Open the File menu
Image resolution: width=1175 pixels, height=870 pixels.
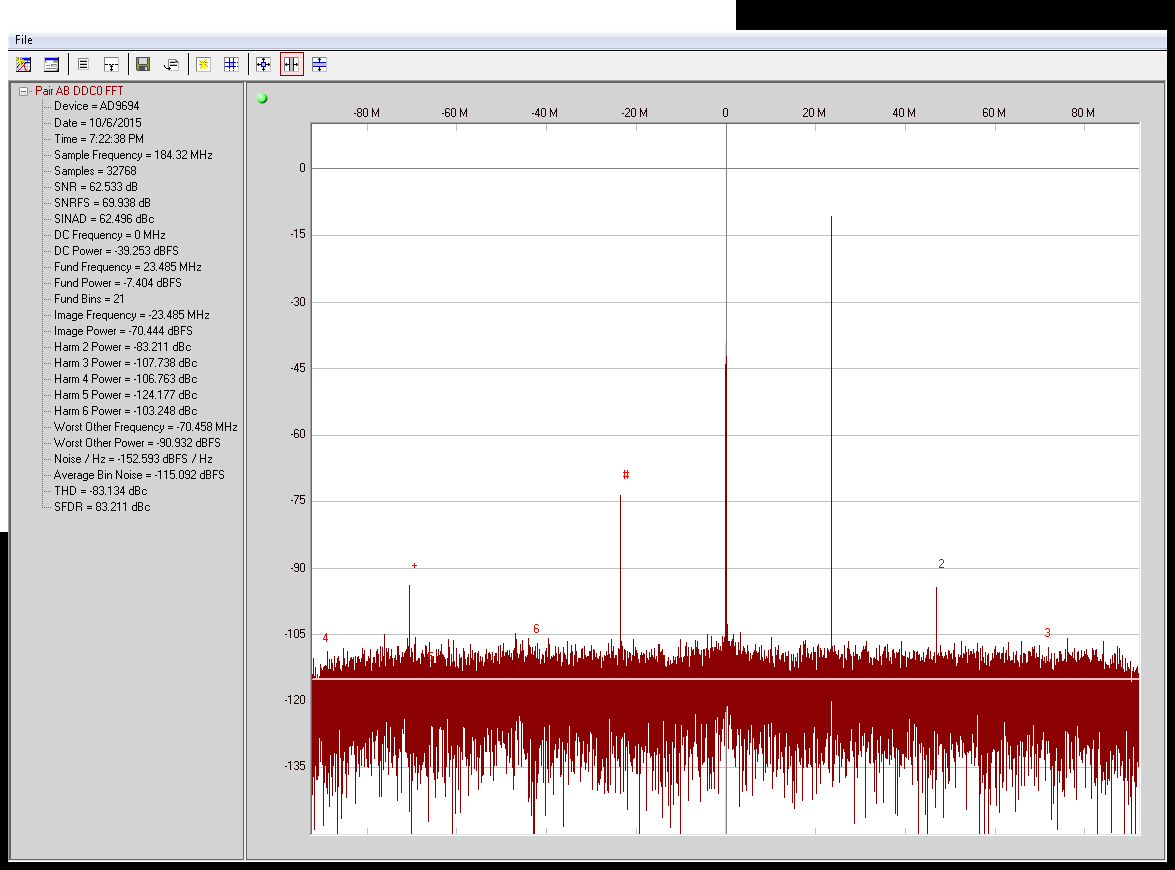(23, 40)
